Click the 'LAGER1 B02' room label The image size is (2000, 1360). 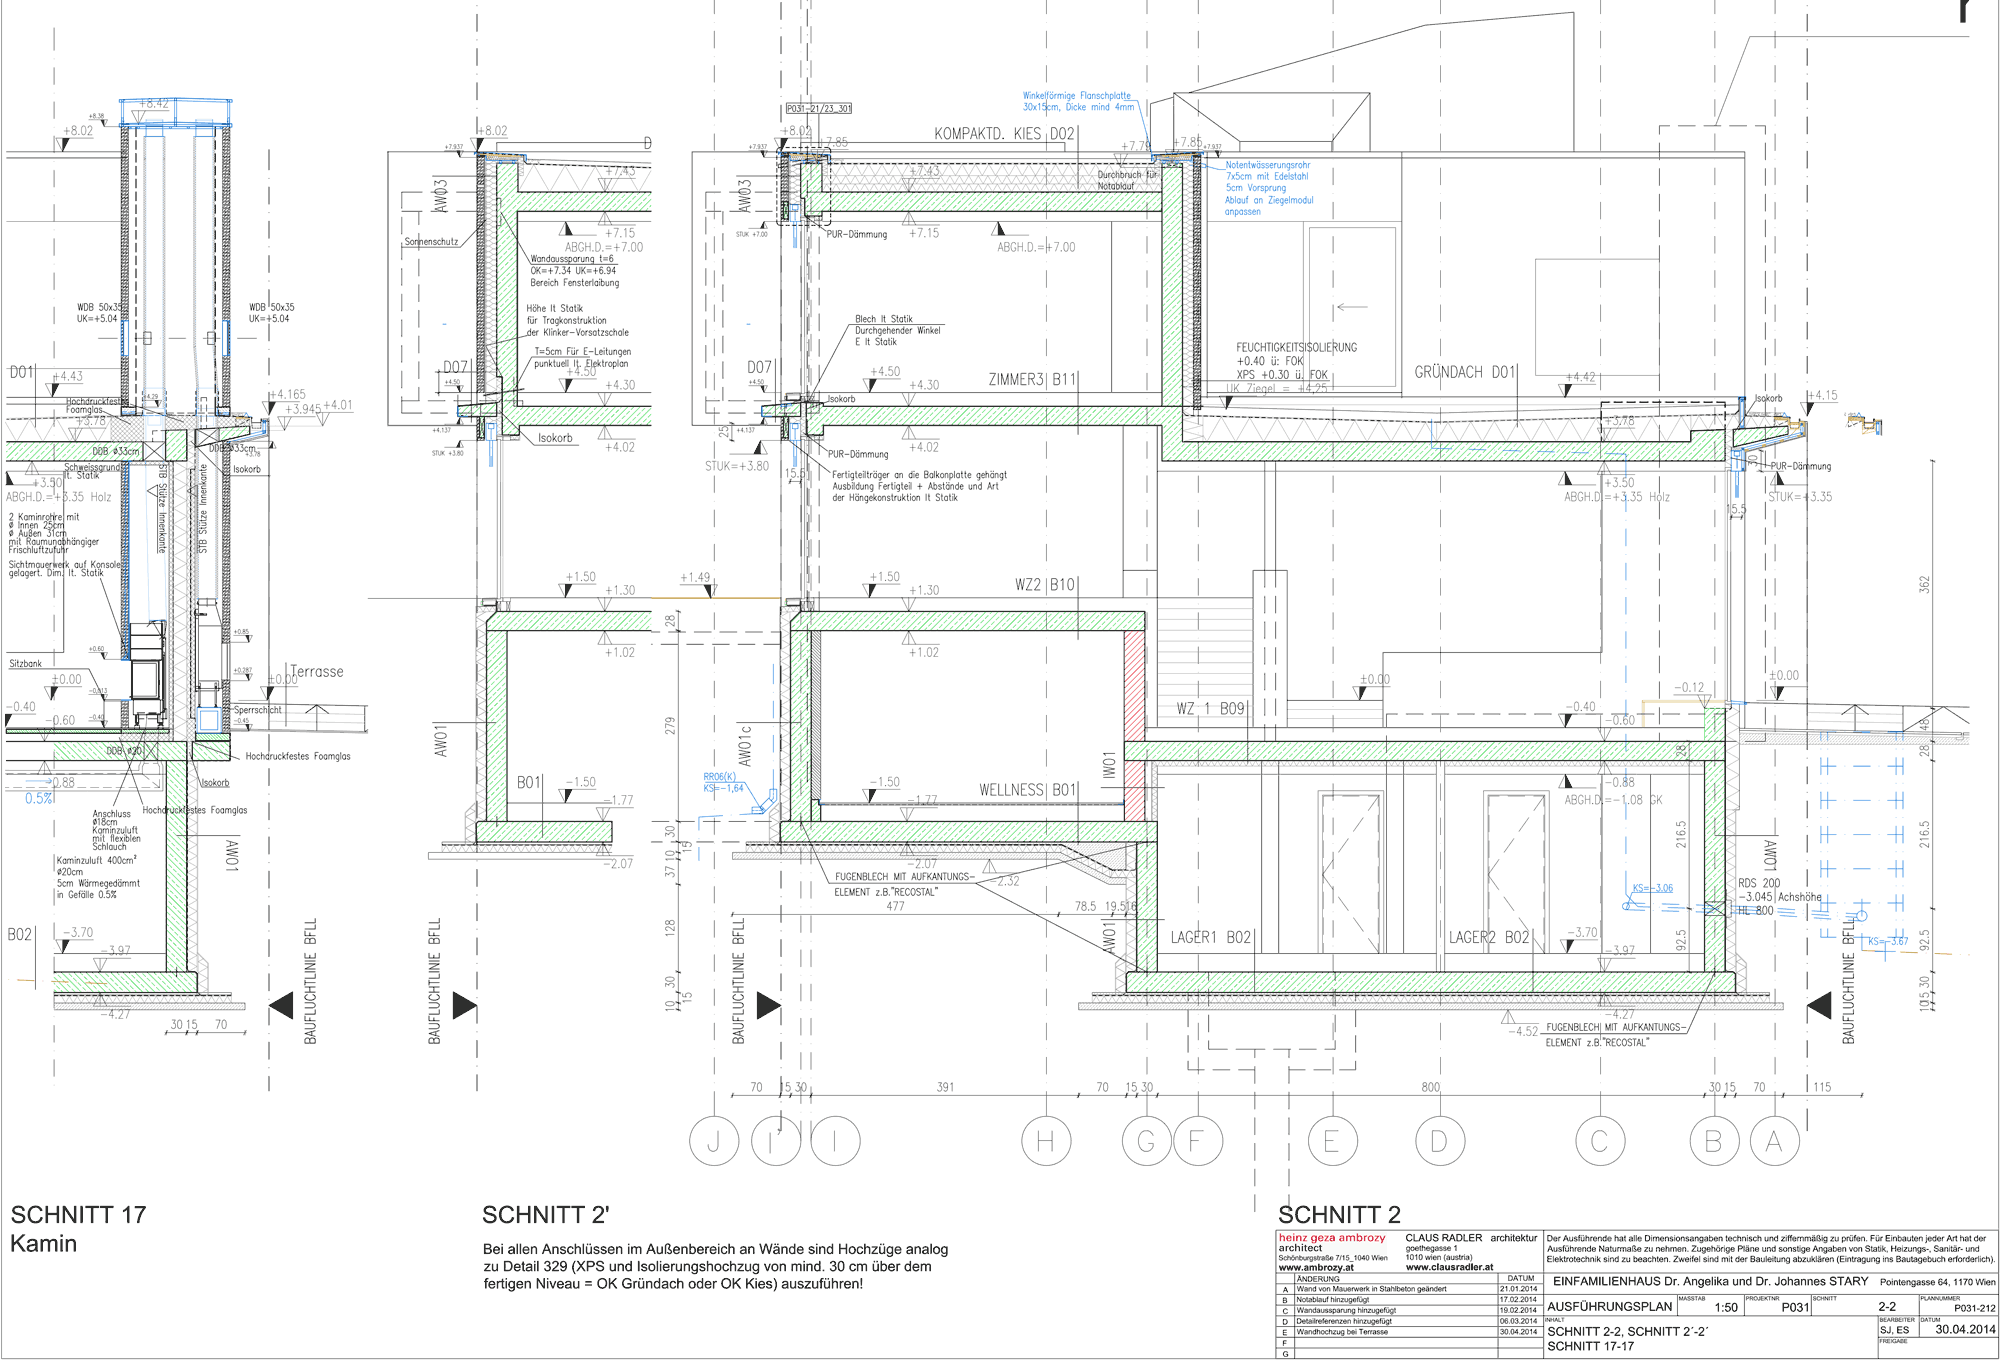click(1211, 937)
